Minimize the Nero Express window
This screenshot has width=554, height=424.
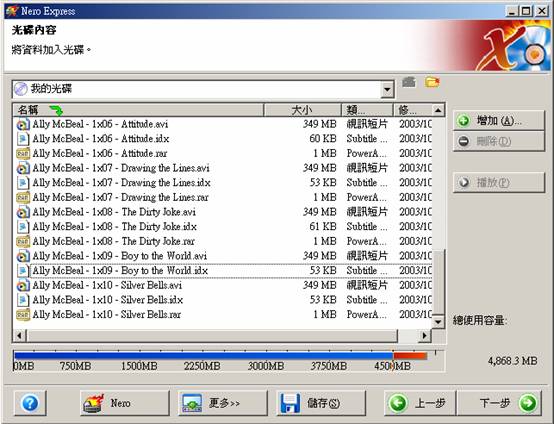click(511, 11)
